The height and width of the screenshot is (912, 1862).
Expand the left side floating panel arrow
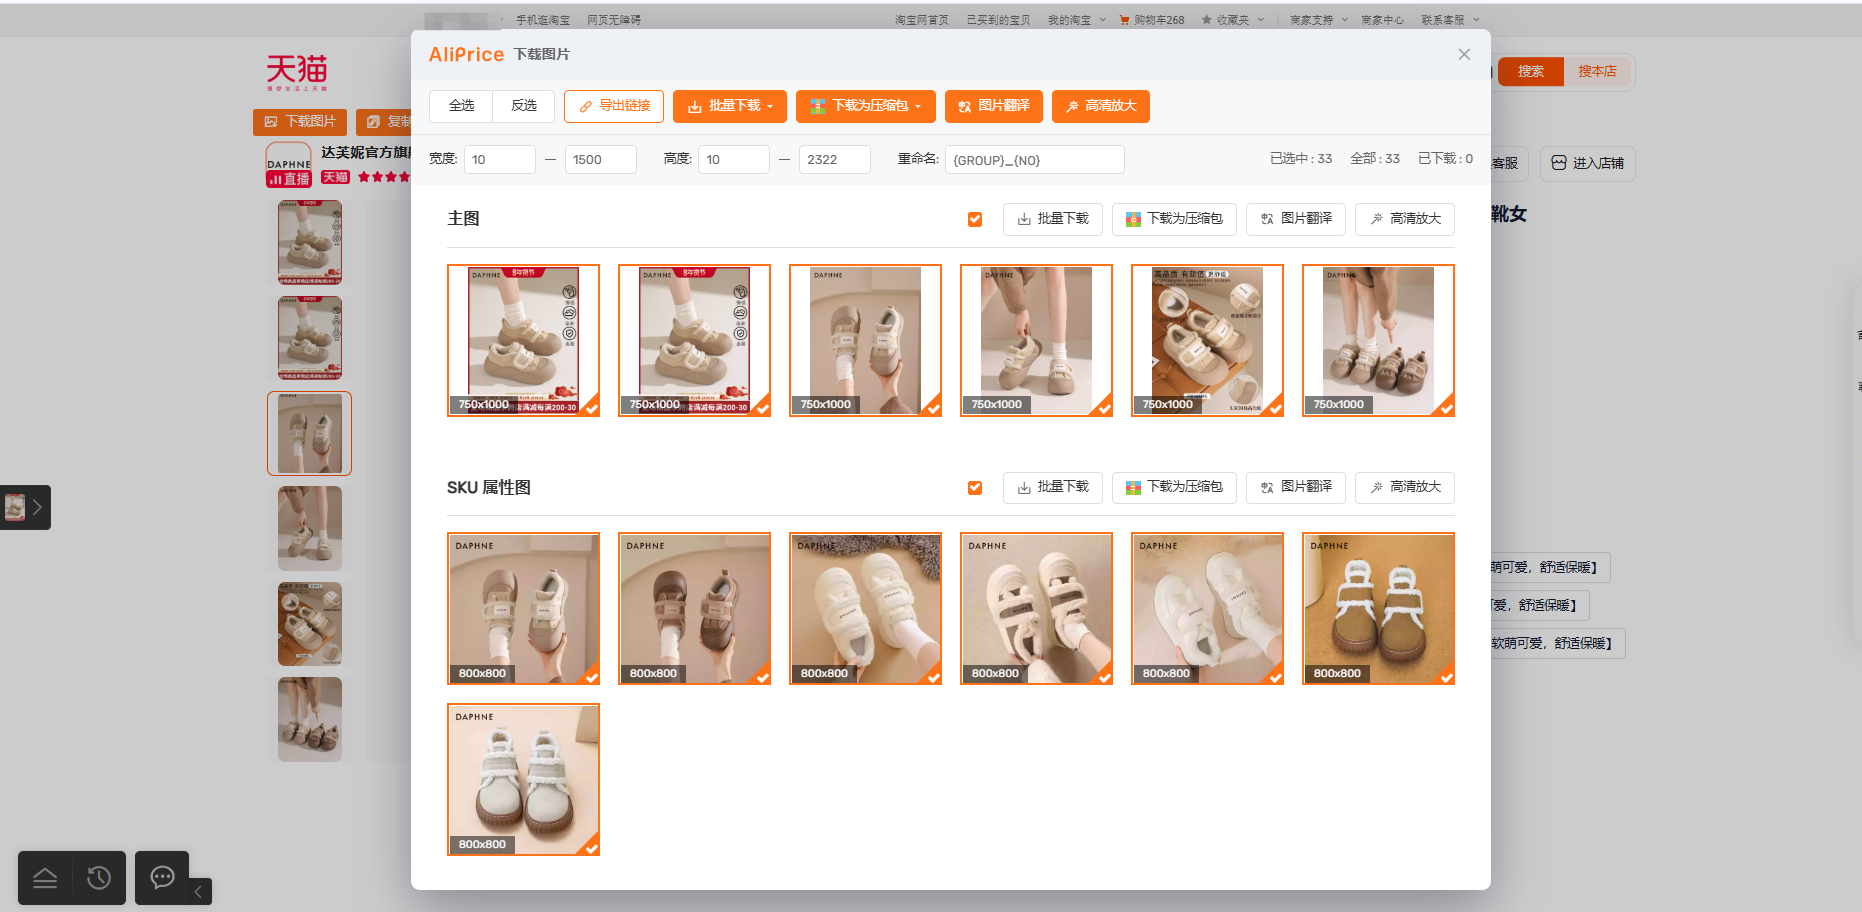click(37, 507)
